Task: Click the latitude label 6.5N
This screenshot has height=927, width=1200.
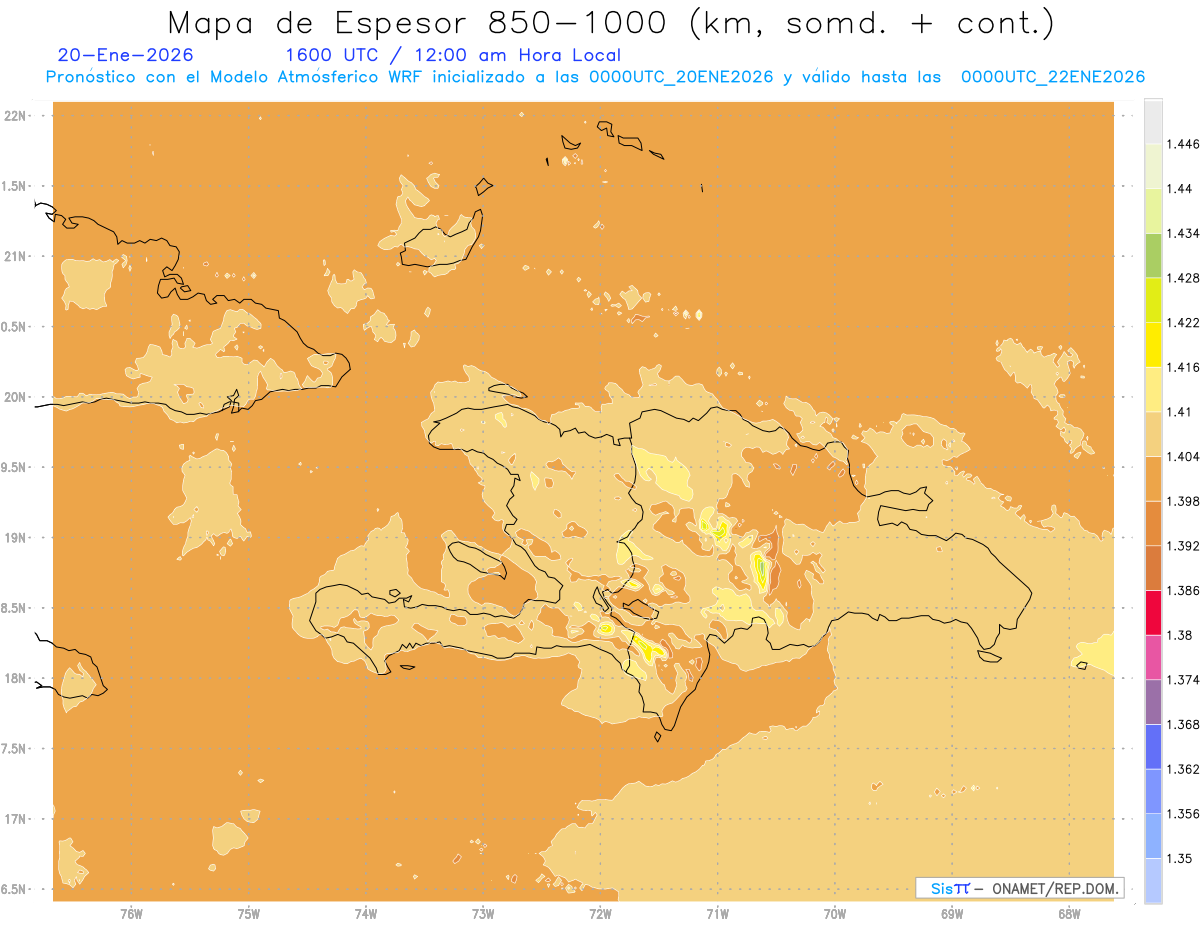Action: (x=15, y=890)
